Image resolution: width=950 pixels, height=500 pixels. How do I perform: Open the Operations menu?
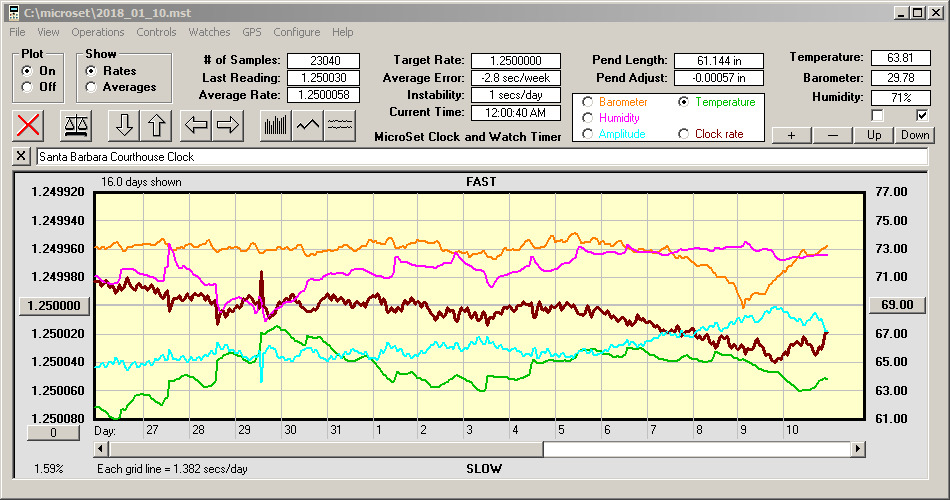pyautogui.click(x=98, y=32)
